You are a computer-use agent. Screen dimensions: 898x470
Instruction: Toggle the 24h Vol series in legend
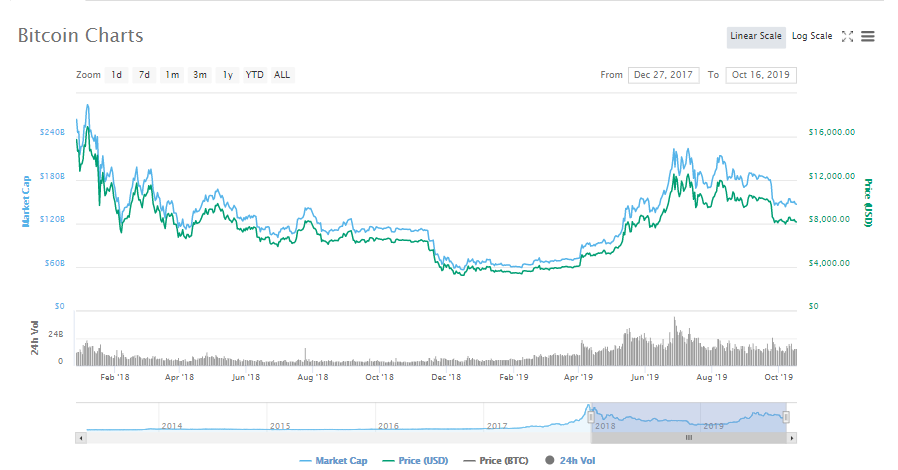point(570,461)
